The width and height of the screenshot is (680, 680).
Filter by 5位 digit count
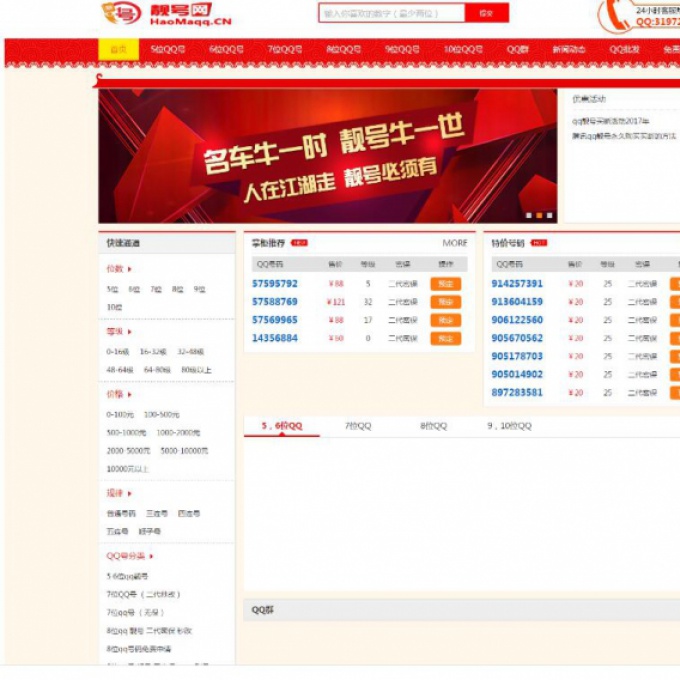tap(112, 289)
